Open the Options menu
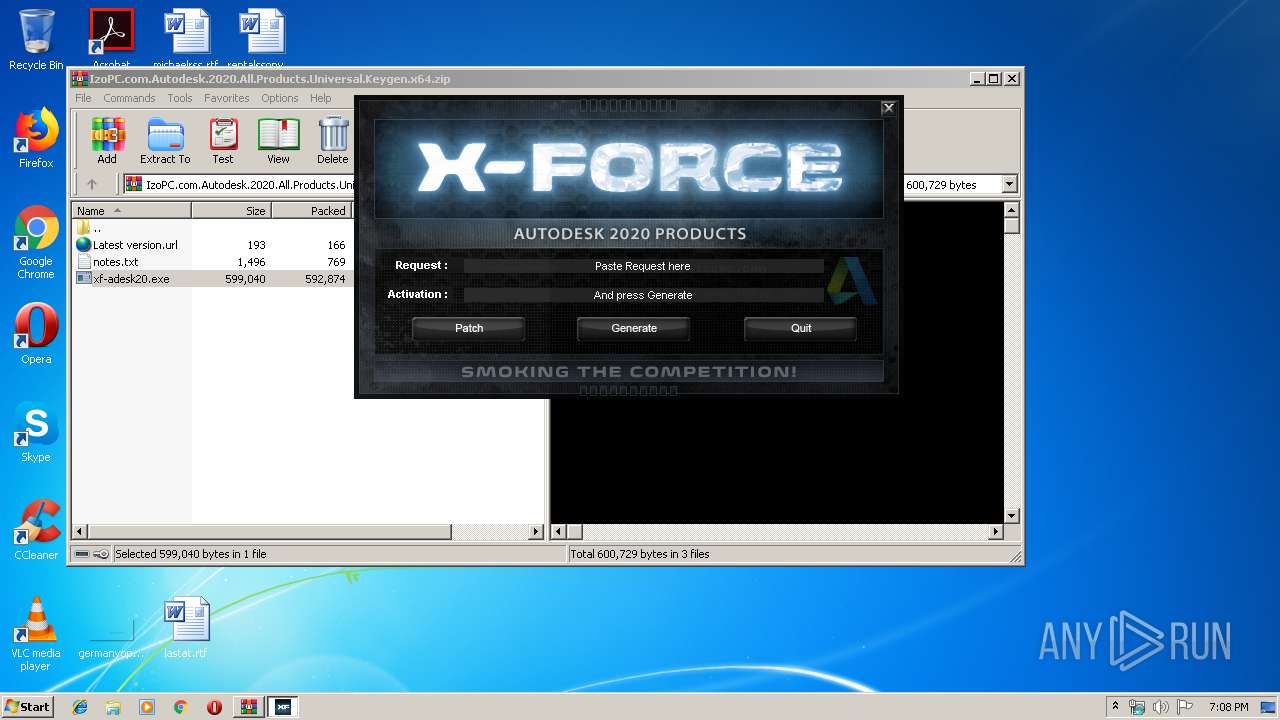Image resolution: width=1280 pixels, height=720 pixels. pyautogui.click(x=280, y=98)
